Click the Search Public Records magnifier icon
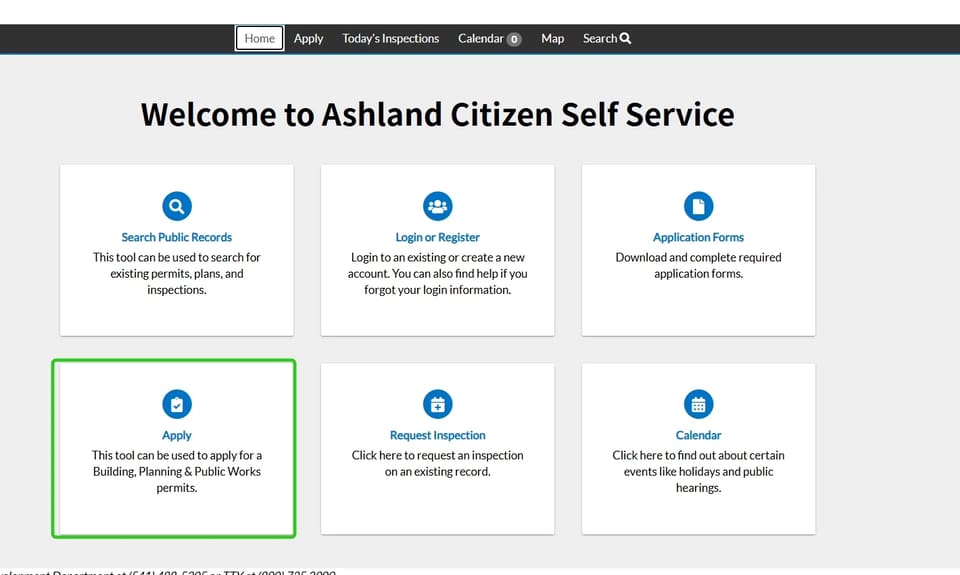Screen dimensions: 960x575 177,206
